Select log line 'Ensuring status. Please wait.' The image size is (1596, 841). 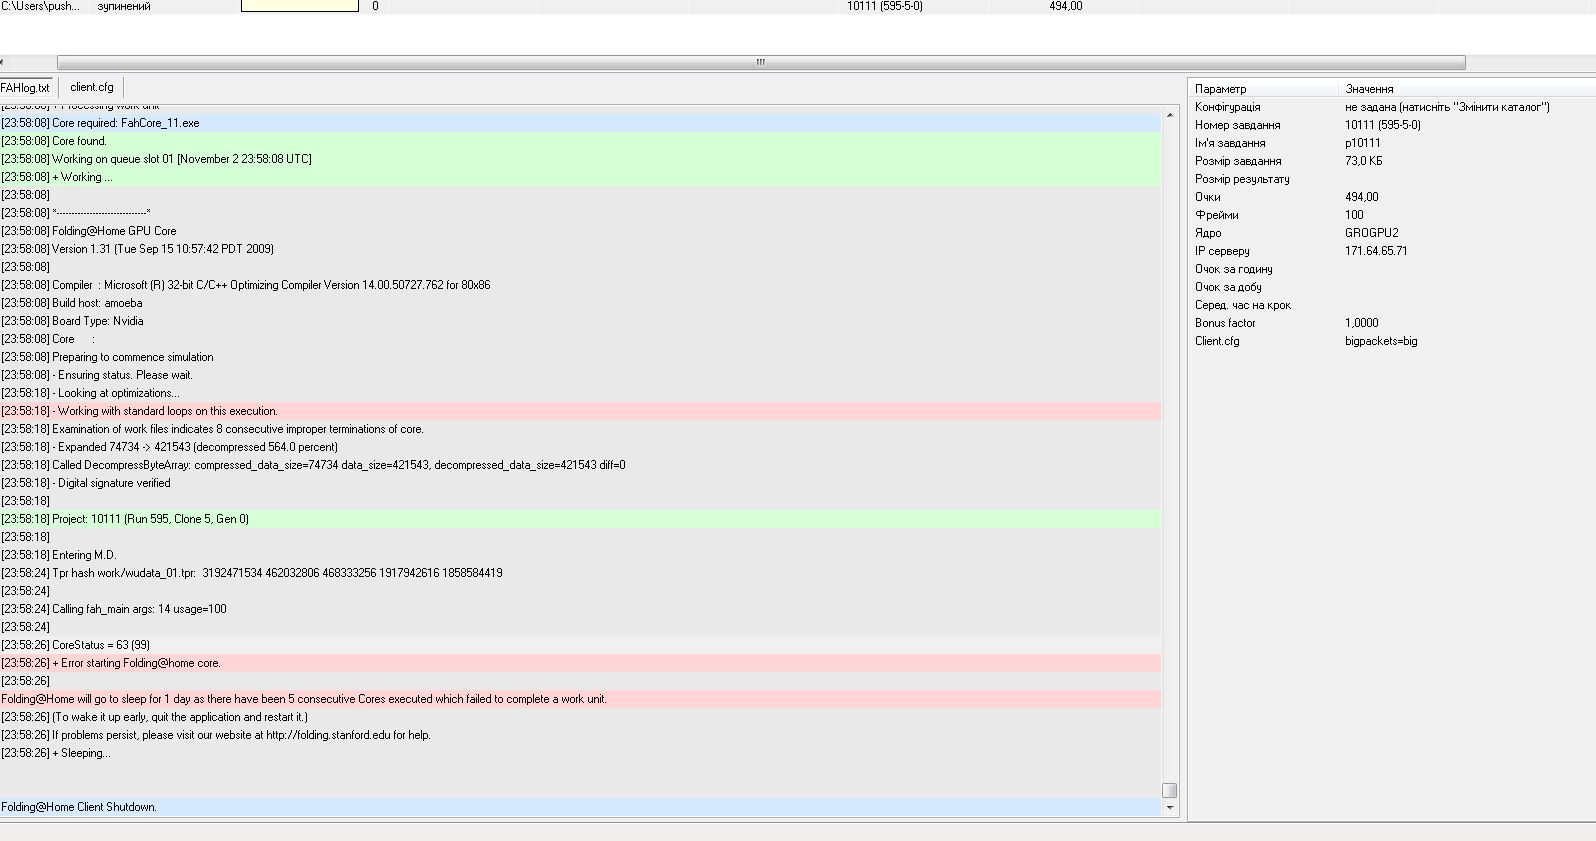580,375
